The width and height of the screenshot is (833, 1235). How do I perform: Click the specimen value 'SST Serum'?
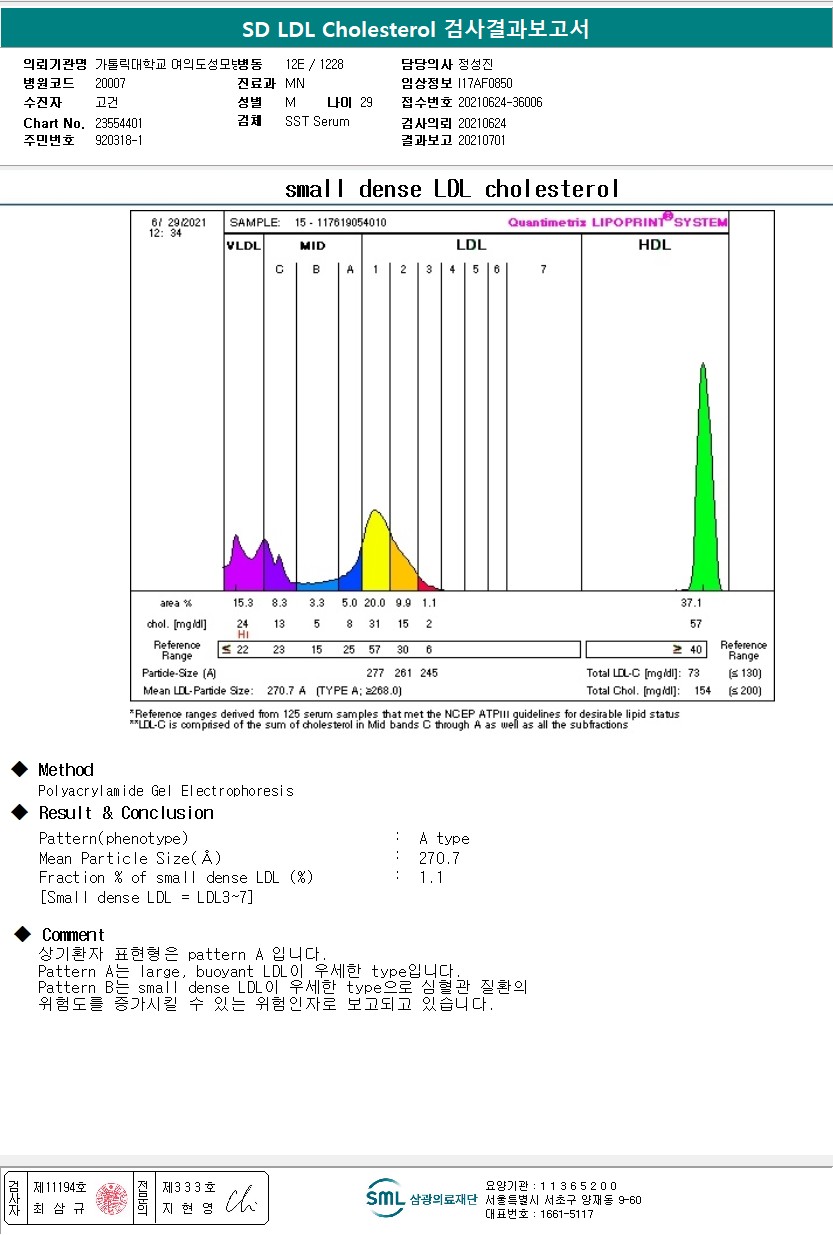[317, 121]
